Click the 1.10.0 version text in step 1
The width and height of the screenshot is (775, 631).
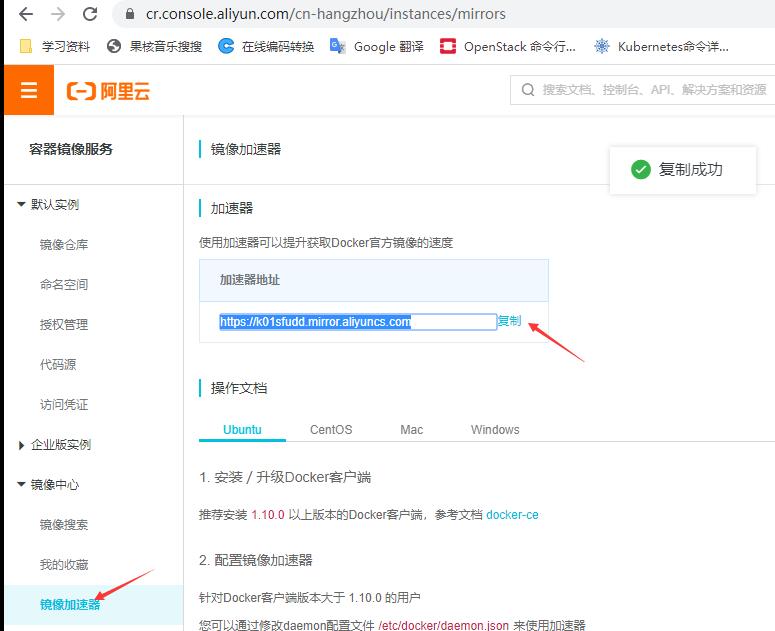click(268, 515)
